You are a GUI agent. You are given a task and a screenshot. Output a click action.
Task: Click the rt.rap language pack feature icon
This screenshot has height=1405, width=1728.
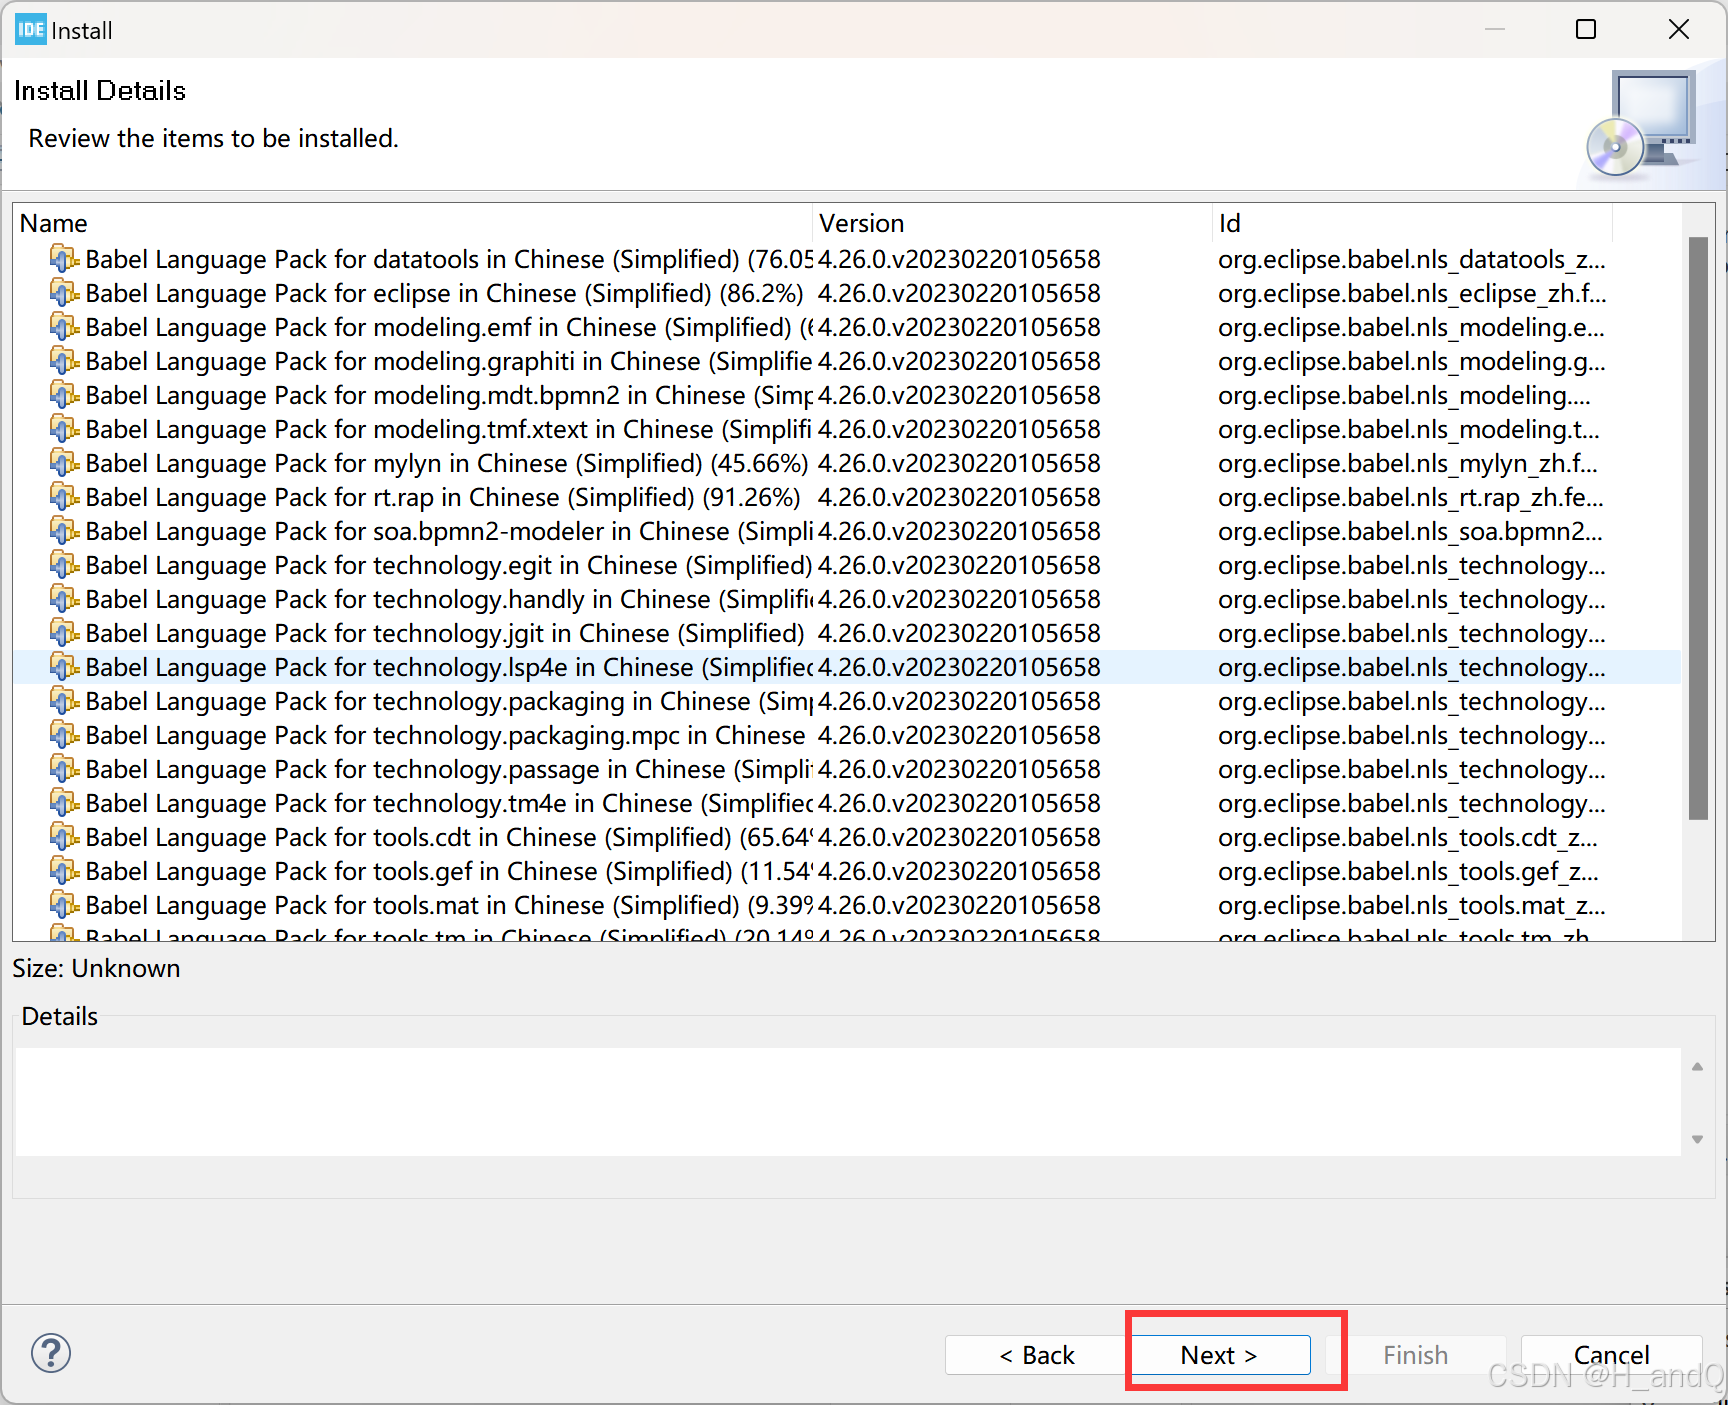point(64,497)
